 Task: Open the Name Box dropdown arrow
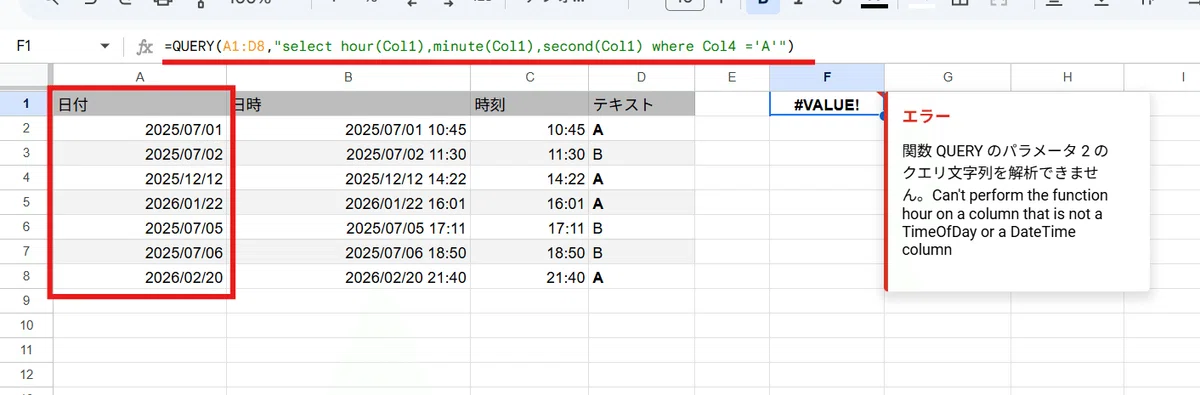tap(105, 46)
